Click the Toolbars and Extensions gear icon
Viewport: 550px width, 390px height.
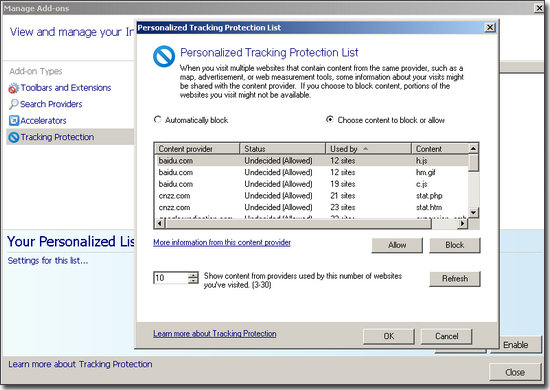point(13,88)
